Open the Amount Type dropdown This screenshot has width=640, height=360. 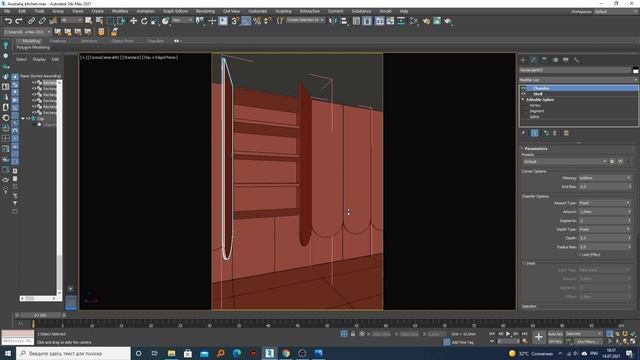(x=605, y=203)
